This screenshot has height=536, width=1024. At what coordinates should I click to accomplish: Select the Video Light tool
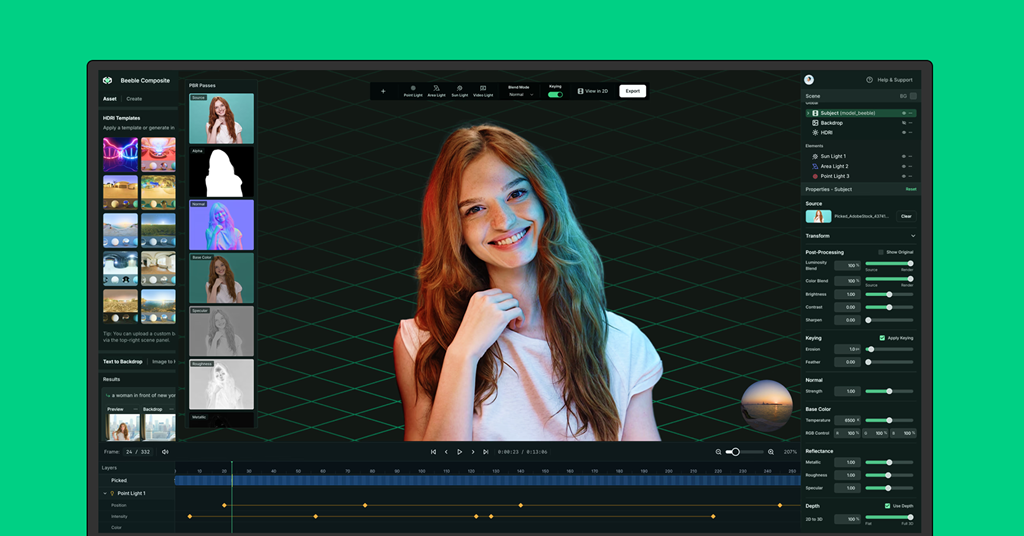pyautogui.click(x=483, y=90)
